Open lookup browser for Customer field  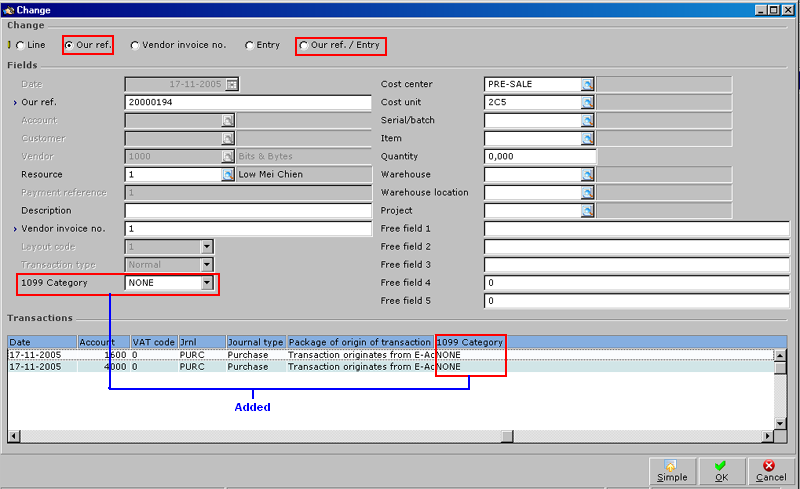[228, 138]
